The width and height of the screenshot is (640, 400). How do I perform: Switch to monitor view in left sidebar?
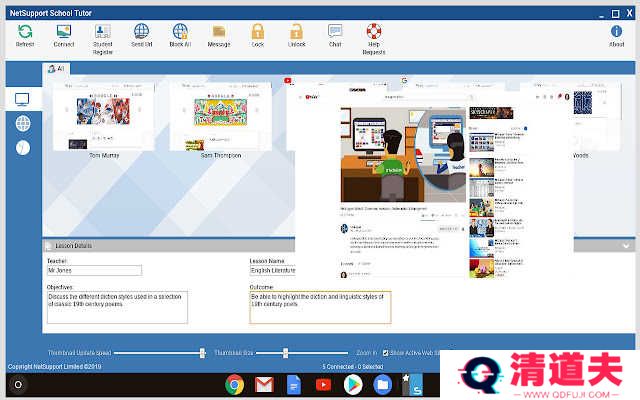coord(22,100)
